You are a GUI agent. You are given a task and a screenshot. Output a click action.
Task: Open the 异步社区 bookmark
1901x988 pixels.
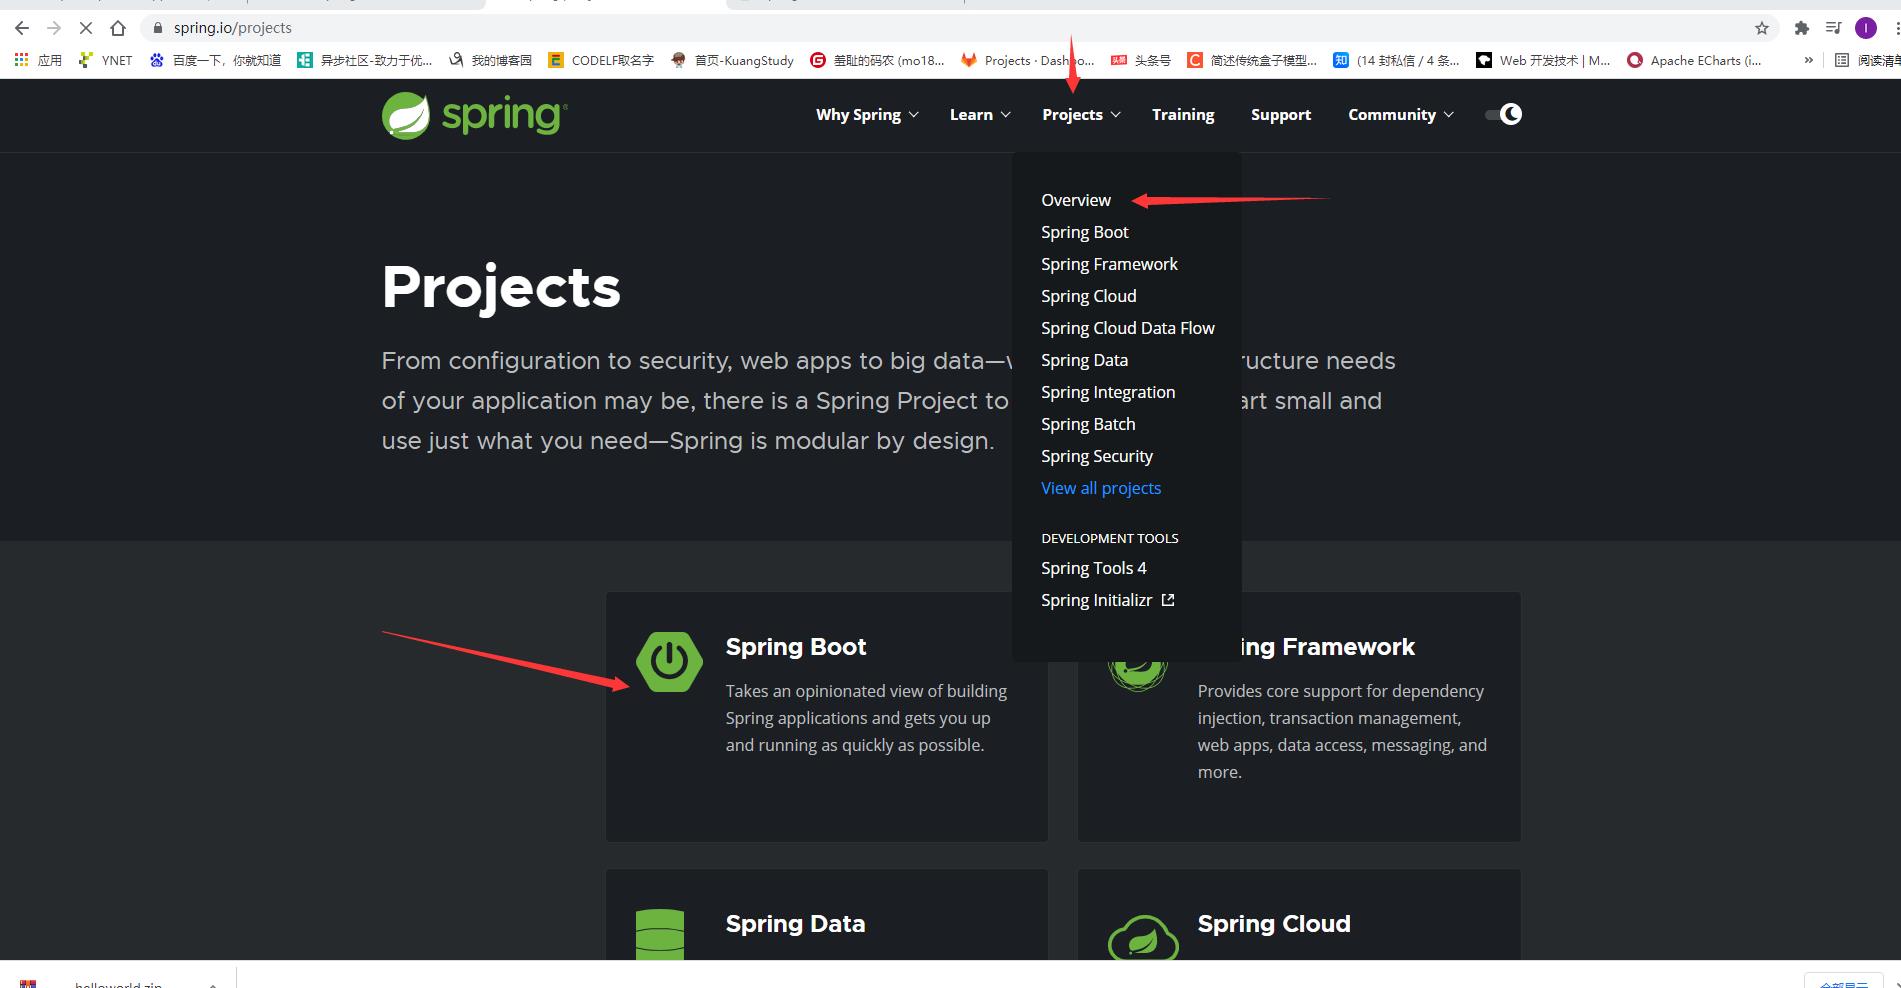coord(364,60)
